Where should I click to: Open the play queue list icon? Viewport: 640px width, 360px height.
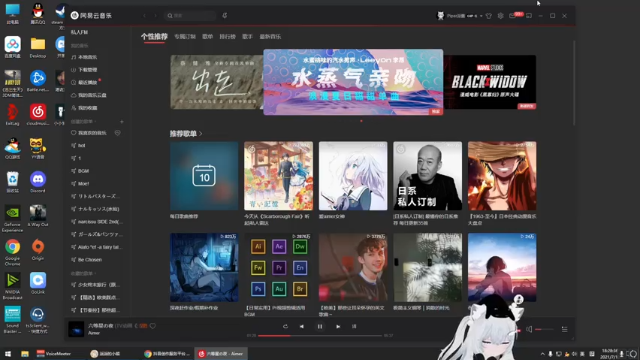pos(564,329)
